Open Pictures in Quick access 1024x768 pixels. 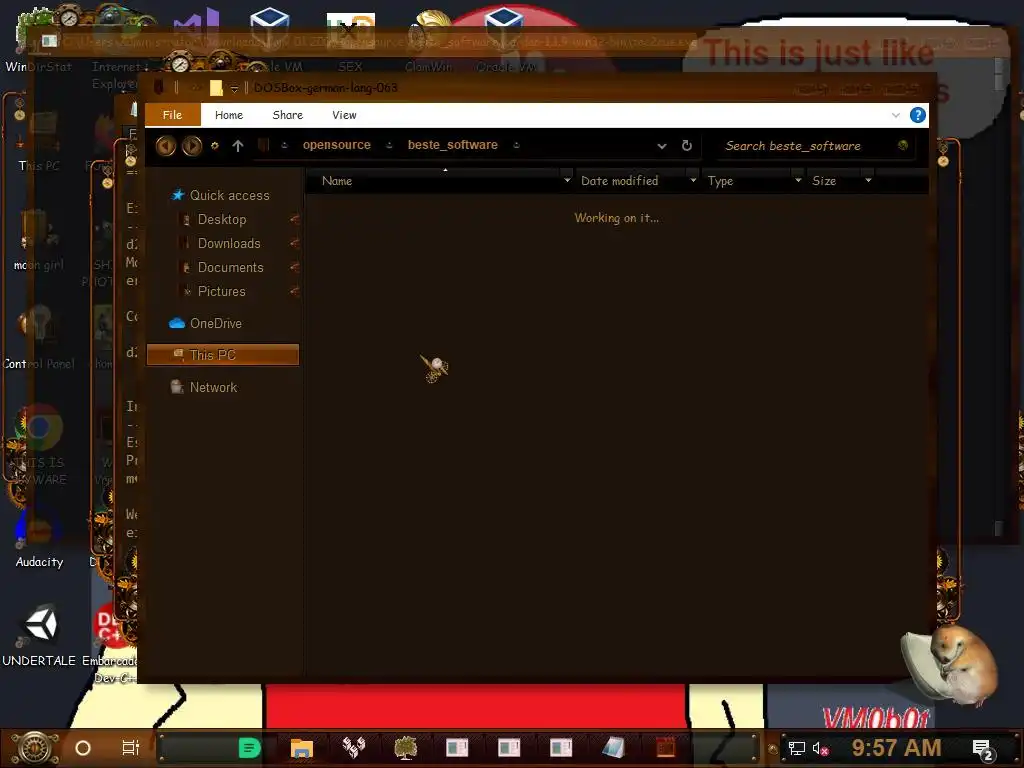pos(221,292)
